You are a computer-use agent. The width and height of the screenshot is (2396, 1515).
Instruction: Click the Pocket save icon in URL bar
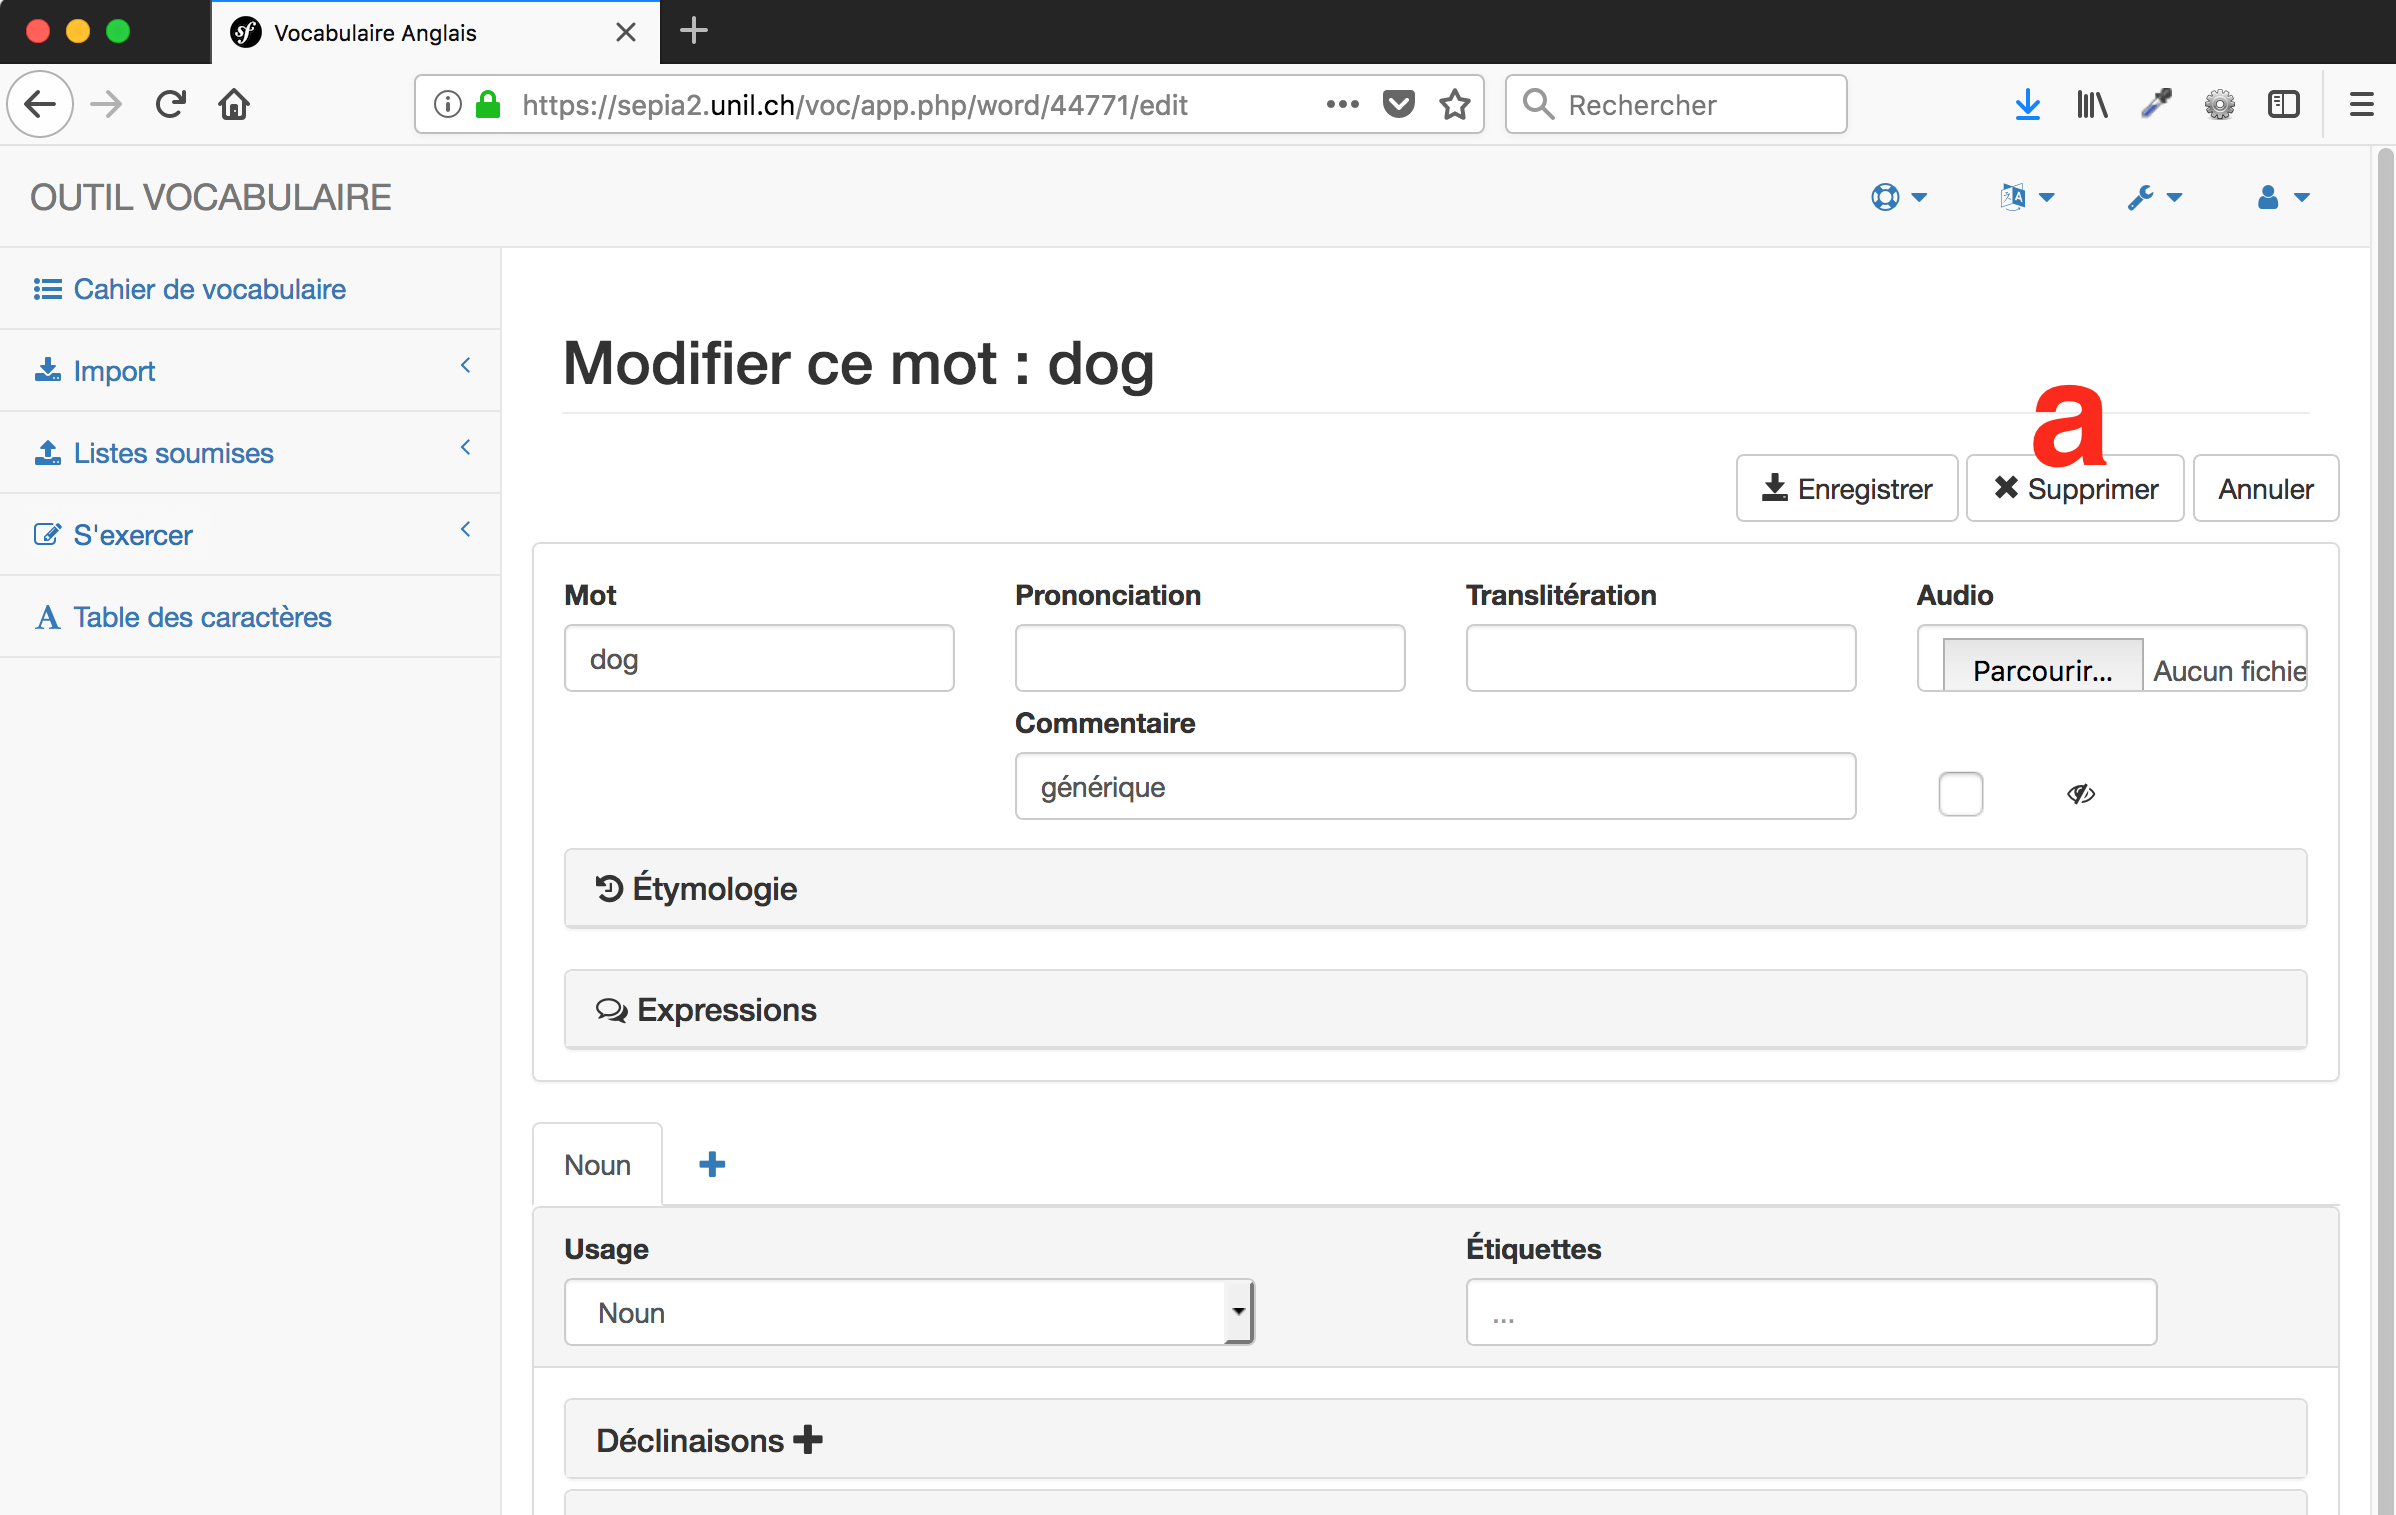[1398, 104]
